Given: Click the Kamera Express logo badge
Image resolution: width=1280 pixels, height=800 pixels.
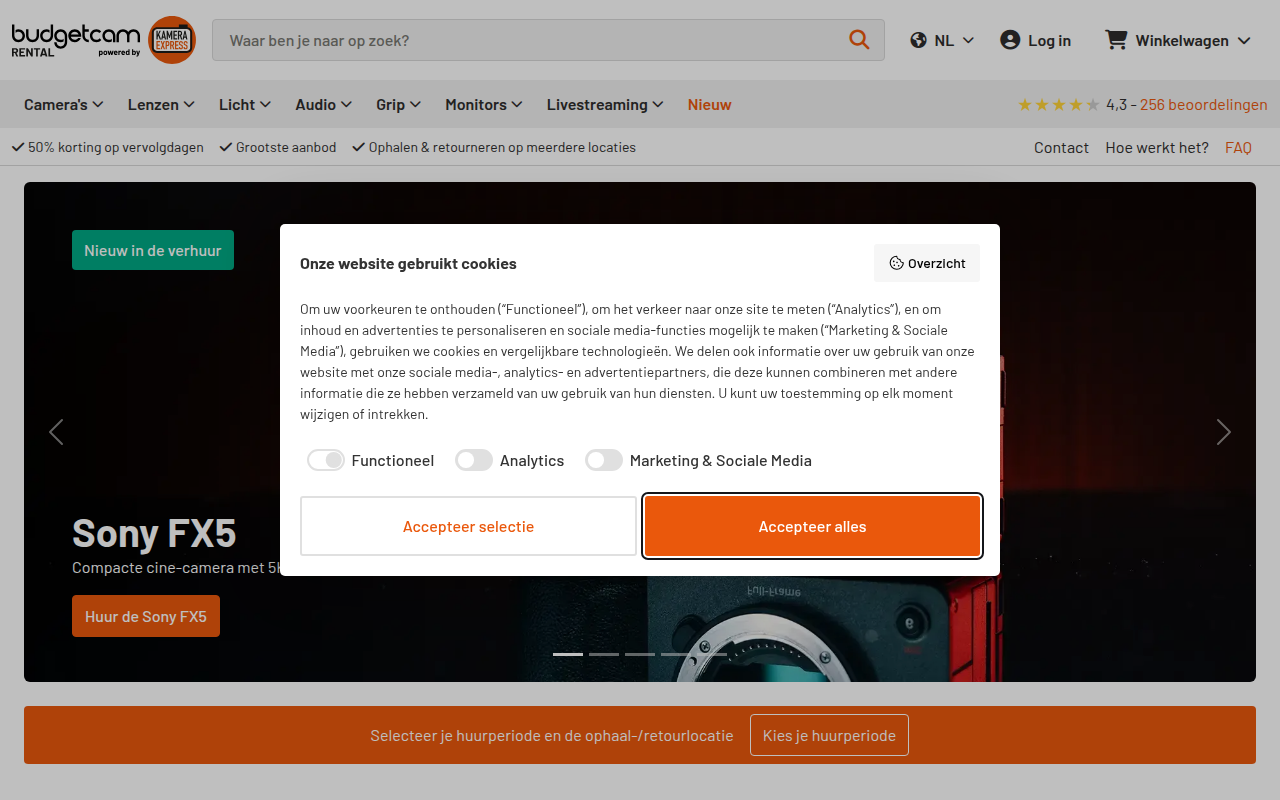Looking at the screenshot, I should tap(172, 40).
